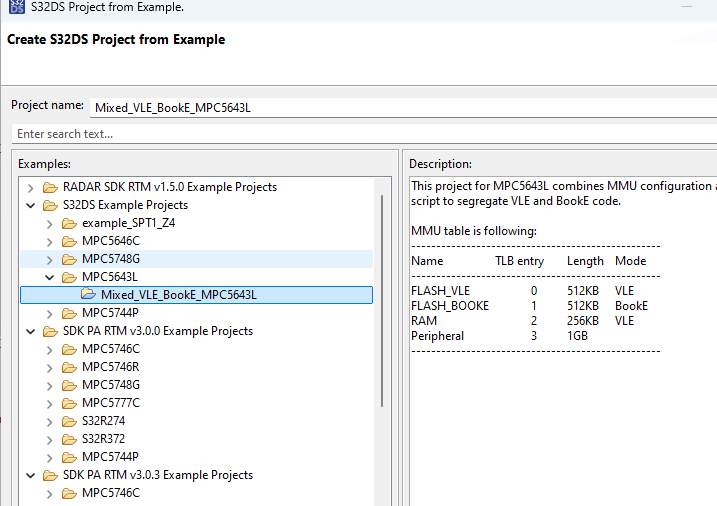Click folder icon of MPC5748G under S32DS Example Projects

(69, 259)
